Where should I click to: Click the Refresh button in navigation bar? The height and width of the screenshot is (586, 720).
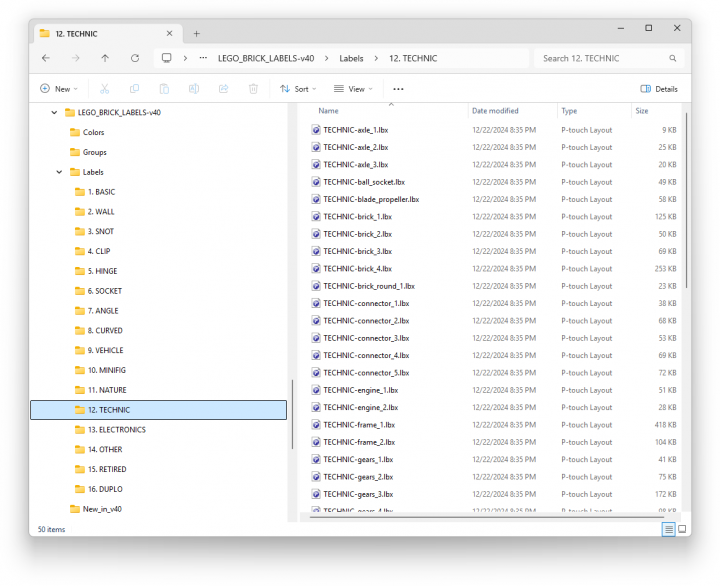click(x=134, y=58)
